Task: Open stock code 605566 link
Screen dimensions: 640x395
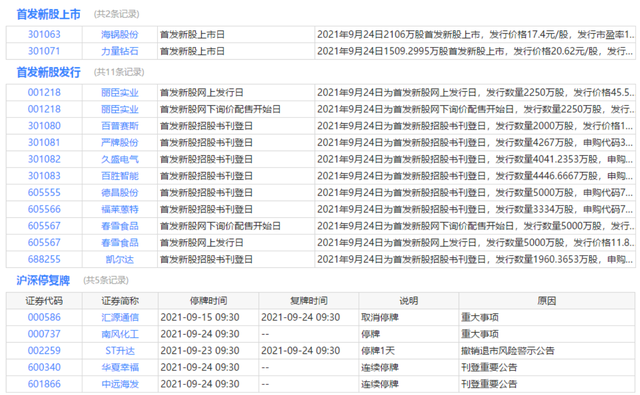Action: (44, 209)
